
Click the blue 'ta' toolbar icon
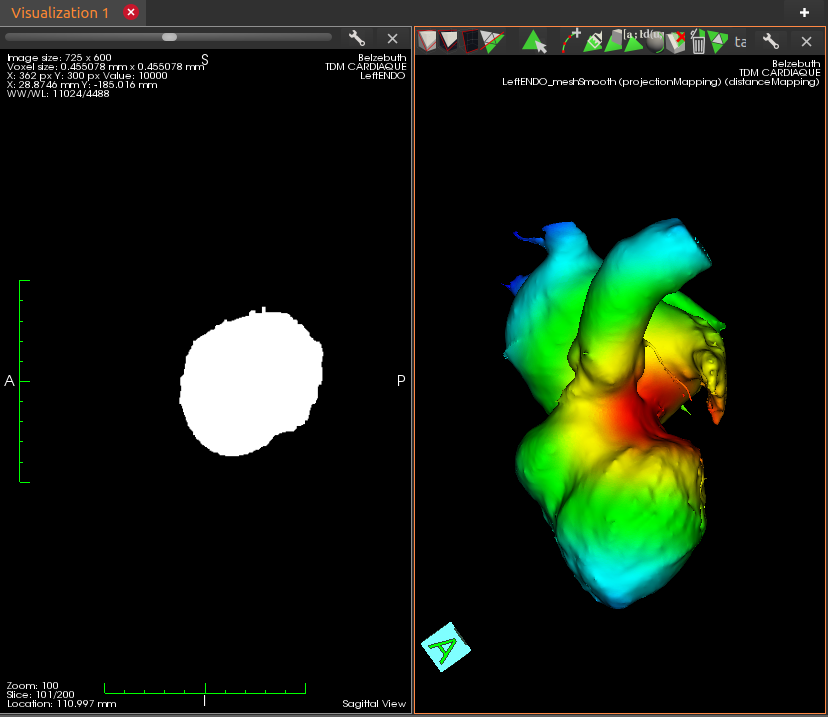[740, 42]
